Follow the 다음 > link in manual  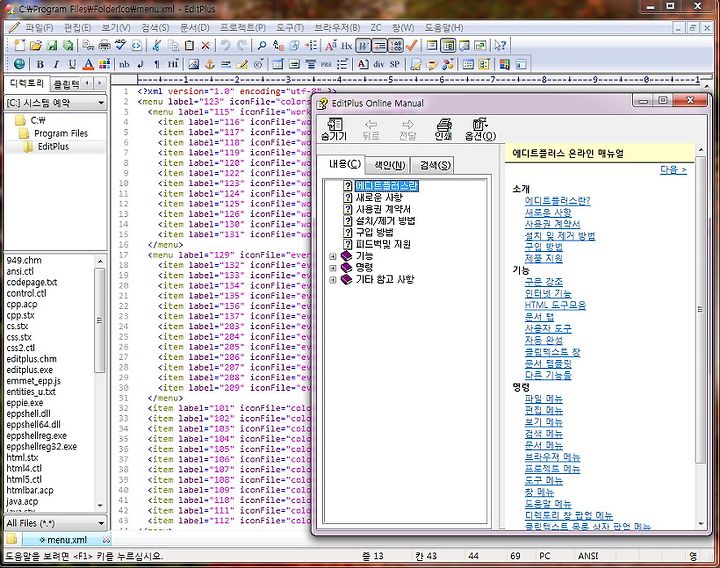[673, 169]
